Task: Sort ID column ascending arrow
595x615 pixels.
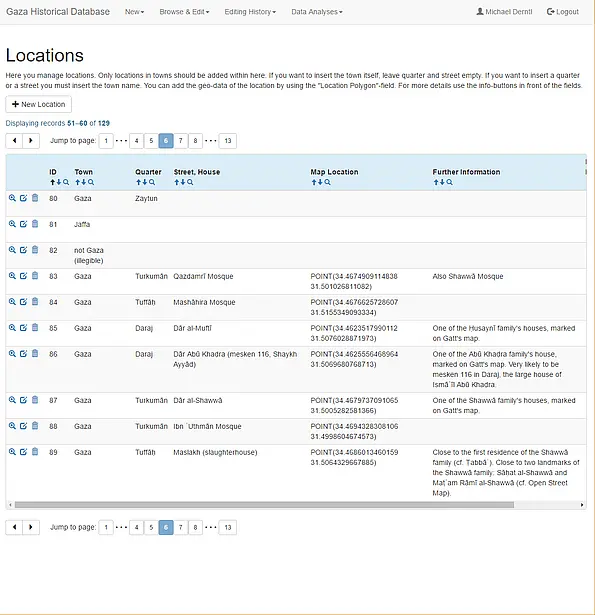Action: pyautogui.click(x=52, y=182)
